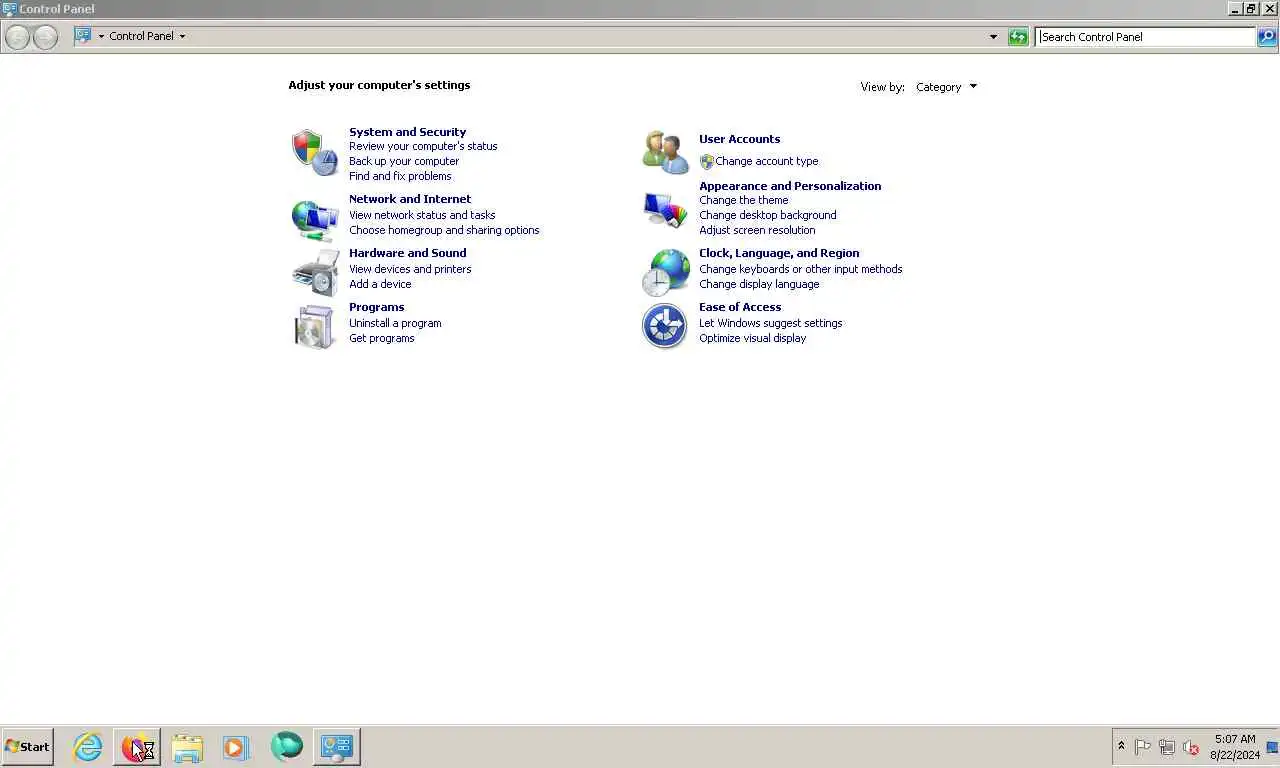Click Change display language
The height and width of the screenshot is (768, 1280).
point(759,284)
